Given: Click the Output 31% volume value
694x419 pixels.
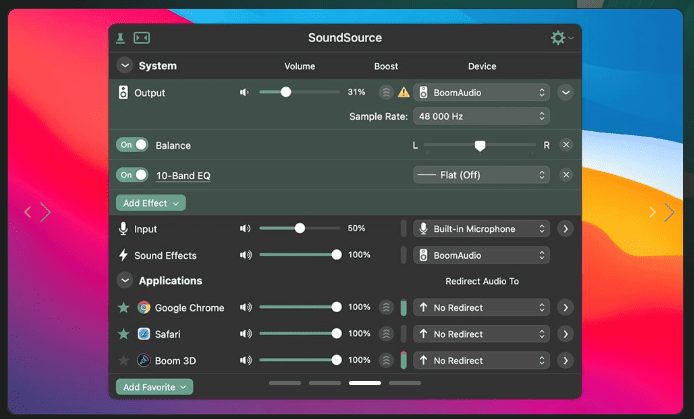Looking at the screenshot, I should [356, 92].
